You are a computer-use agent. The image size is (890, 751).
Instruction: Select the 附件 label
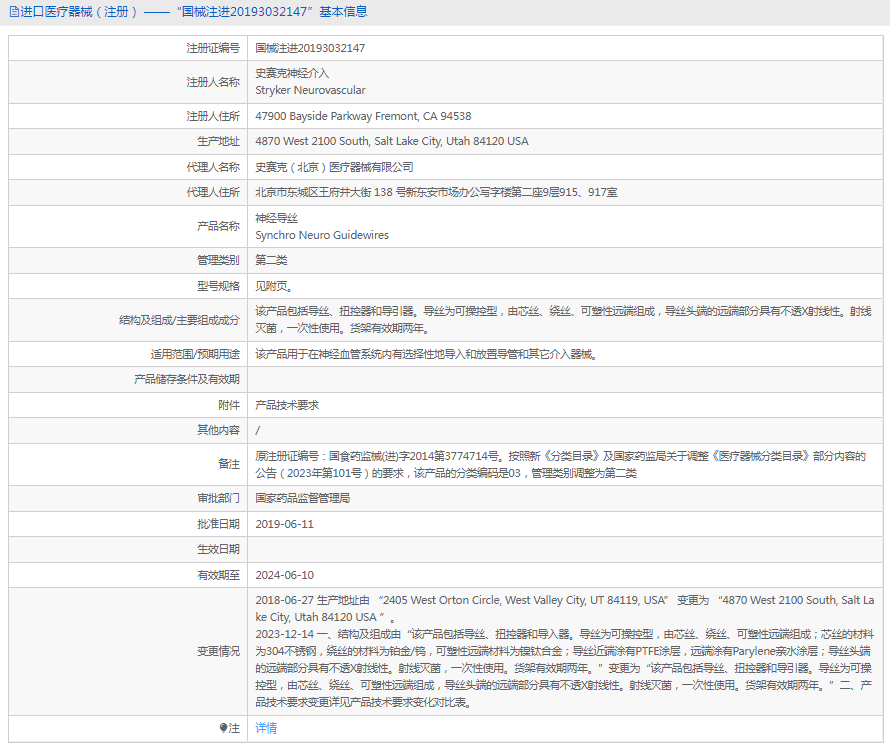229,405
